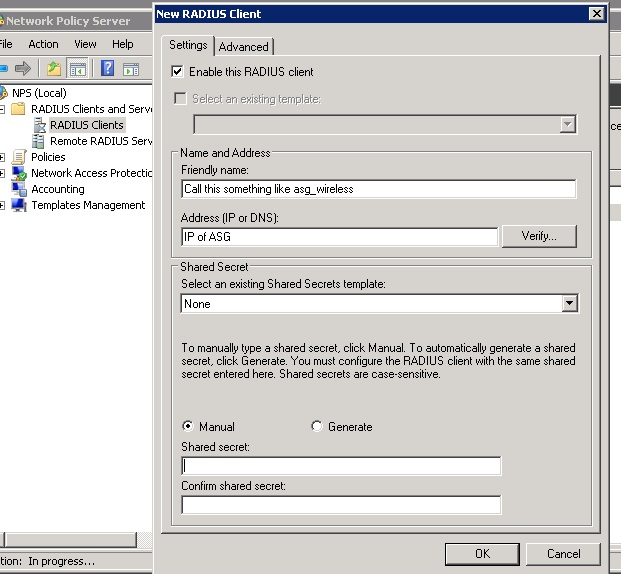The height and width of the screenshot is (574, 621).
Task: Click OK to create the RADIUS client
Action: tap(482, 554)
